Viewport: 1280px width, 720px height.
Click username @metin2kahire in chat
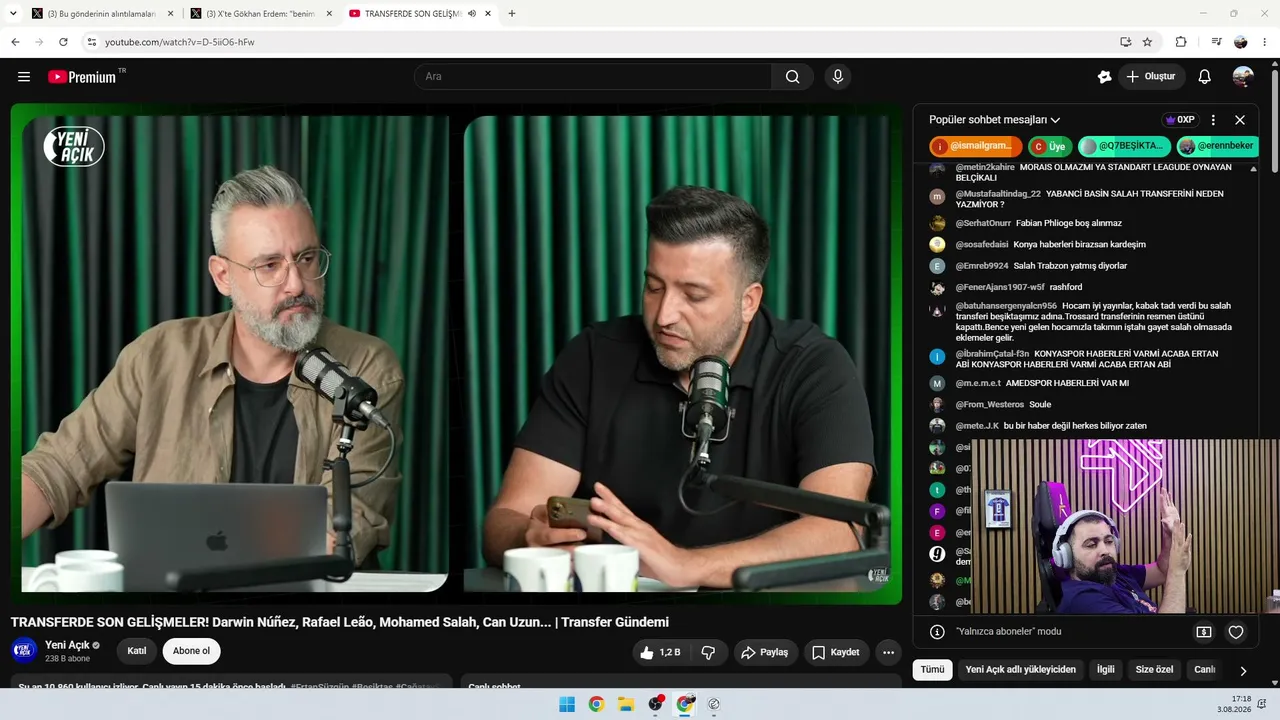pyautogui.click(x=985, y=167)
